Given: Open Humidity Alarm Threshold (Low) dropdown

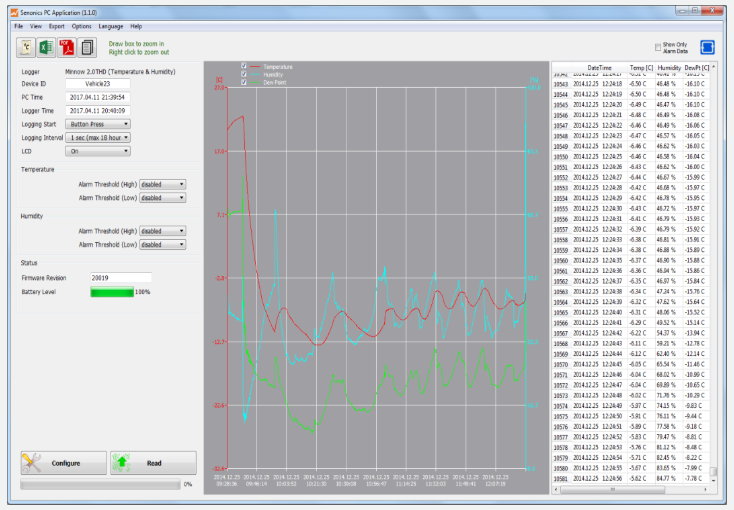Looking at the screenshot, I should point(162,244).
